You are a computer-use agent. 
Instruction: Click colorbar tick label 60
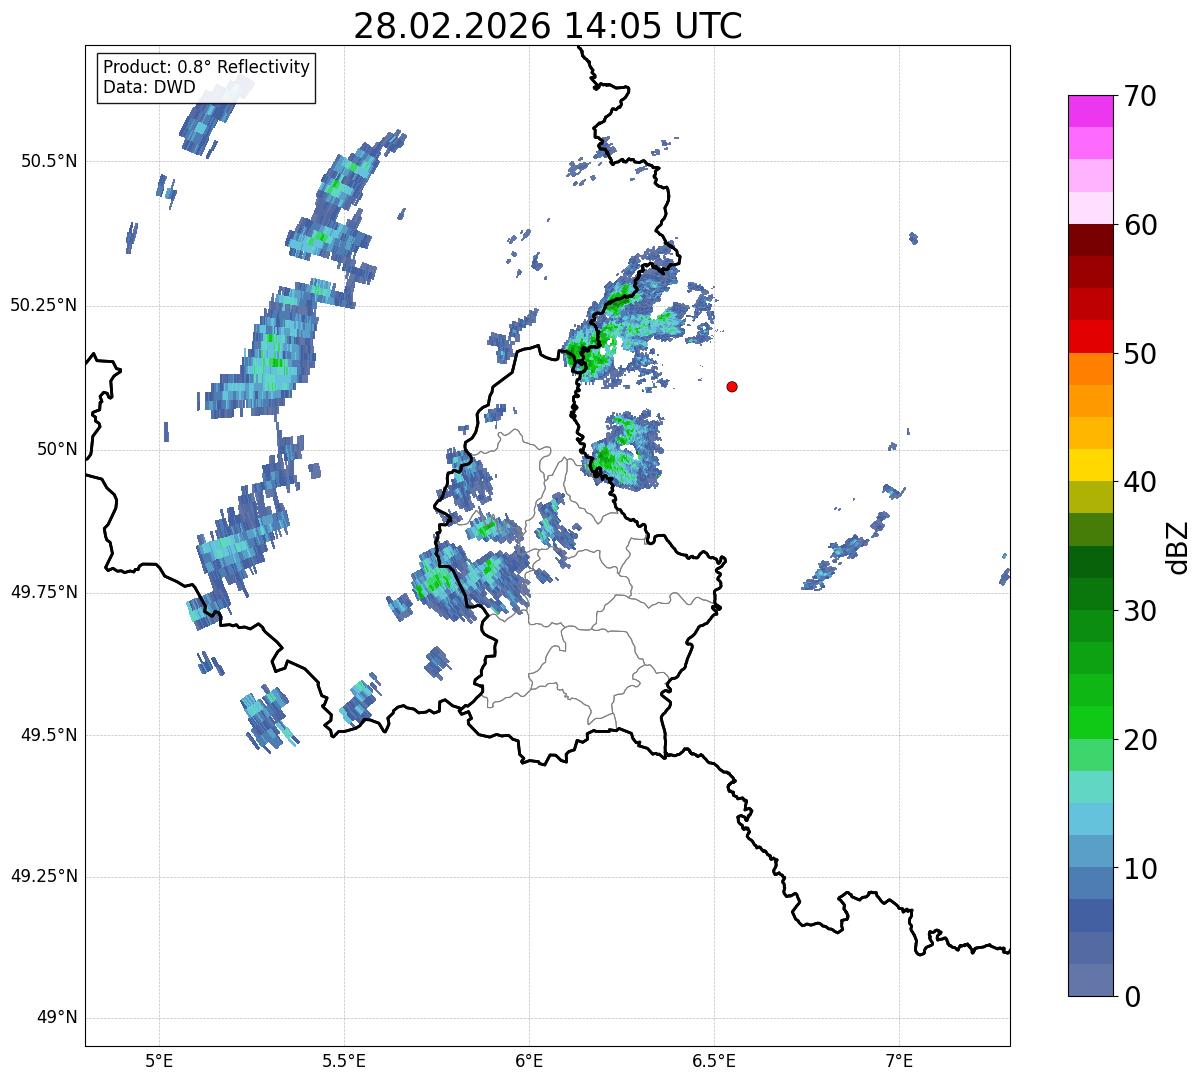click(x=1142, y=225)
